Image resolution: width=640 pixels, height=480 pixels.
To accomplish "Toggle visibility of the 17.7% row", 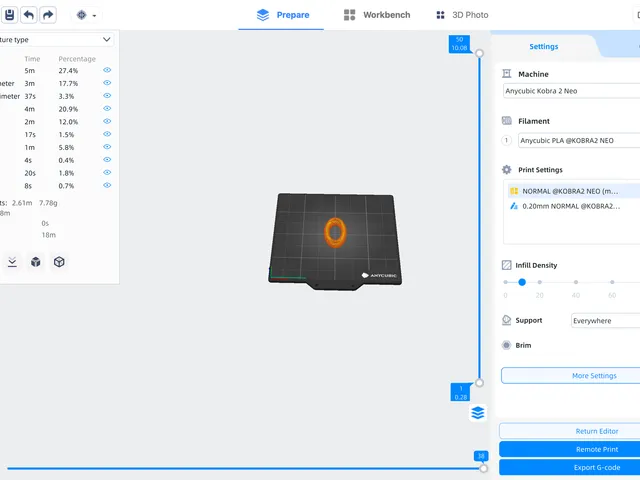I will tap(107, 83).
